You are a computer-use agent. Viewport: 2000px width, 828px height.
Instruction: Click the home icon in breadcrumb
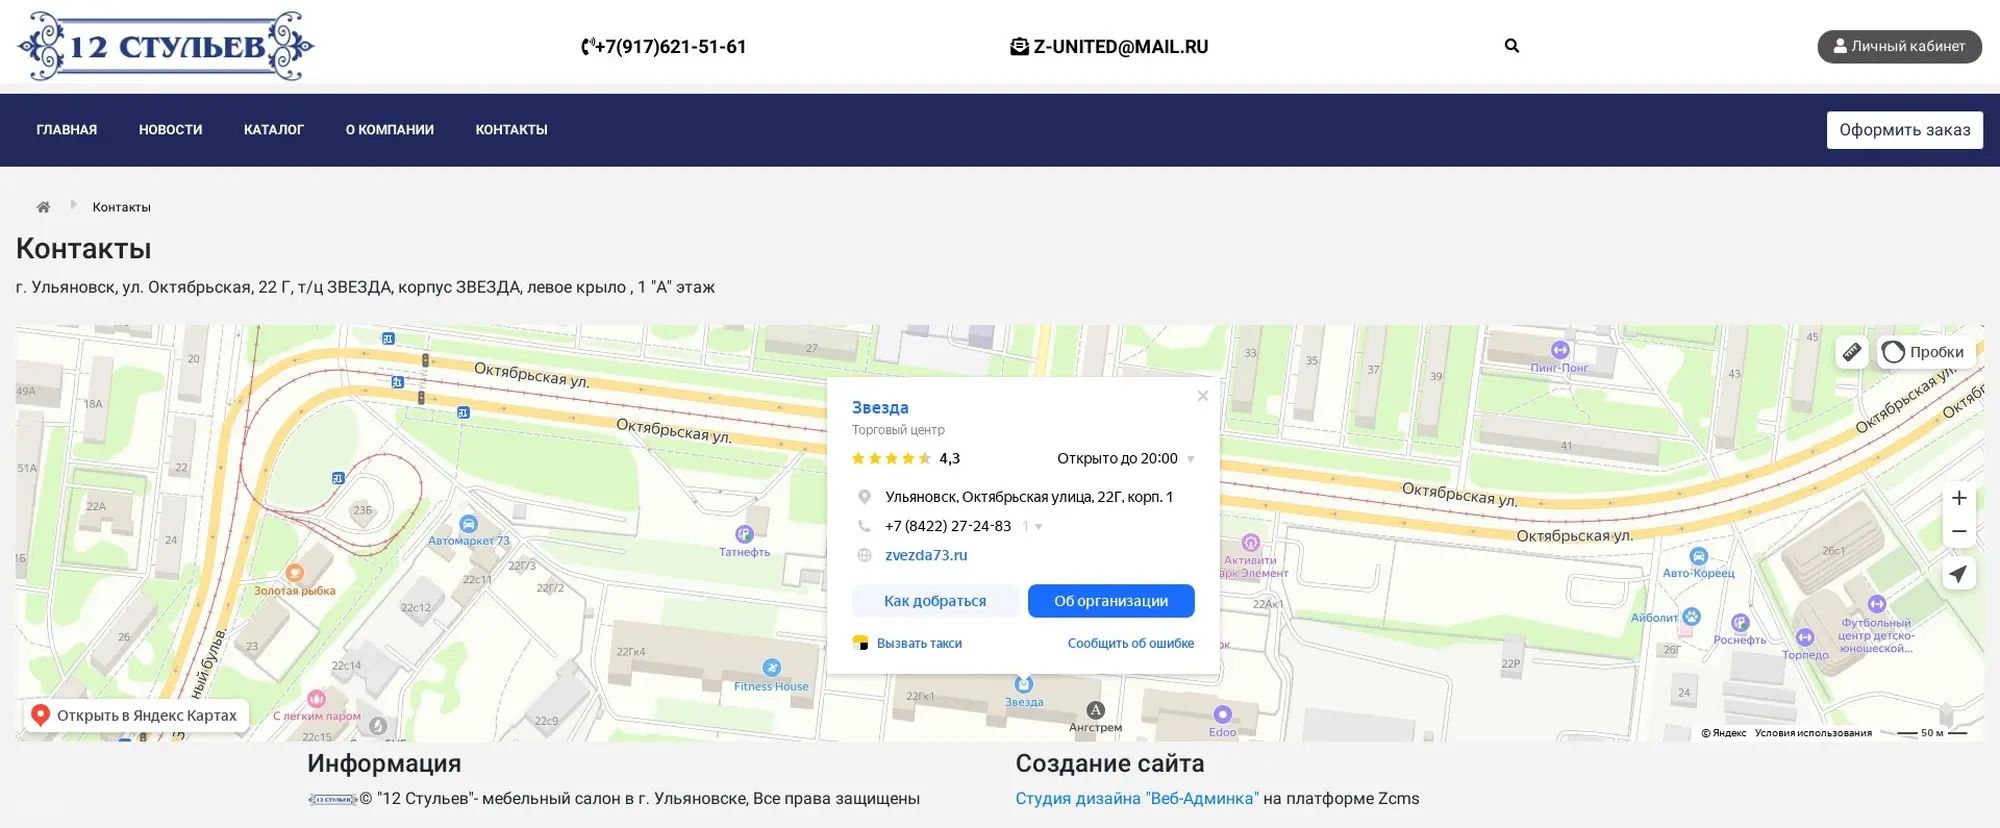(43, 207)
